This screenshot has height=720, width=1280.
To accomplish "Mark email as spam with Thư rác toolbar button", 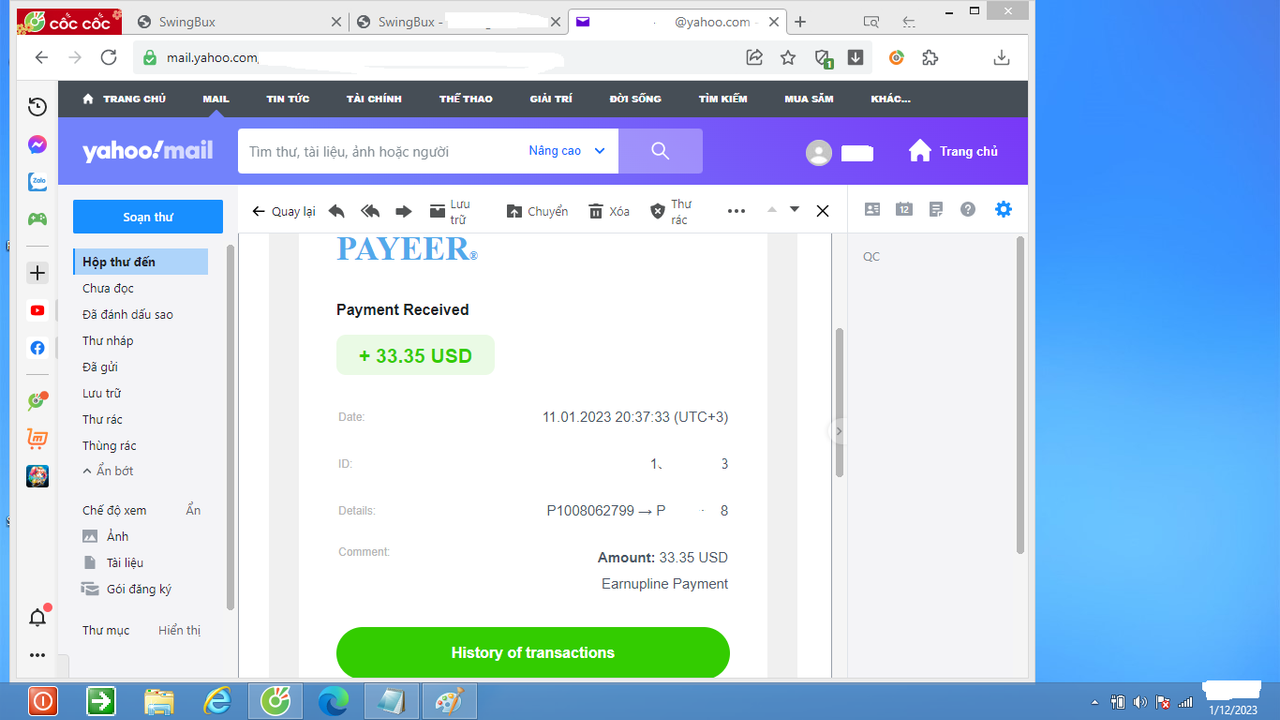I will point(671,211).
